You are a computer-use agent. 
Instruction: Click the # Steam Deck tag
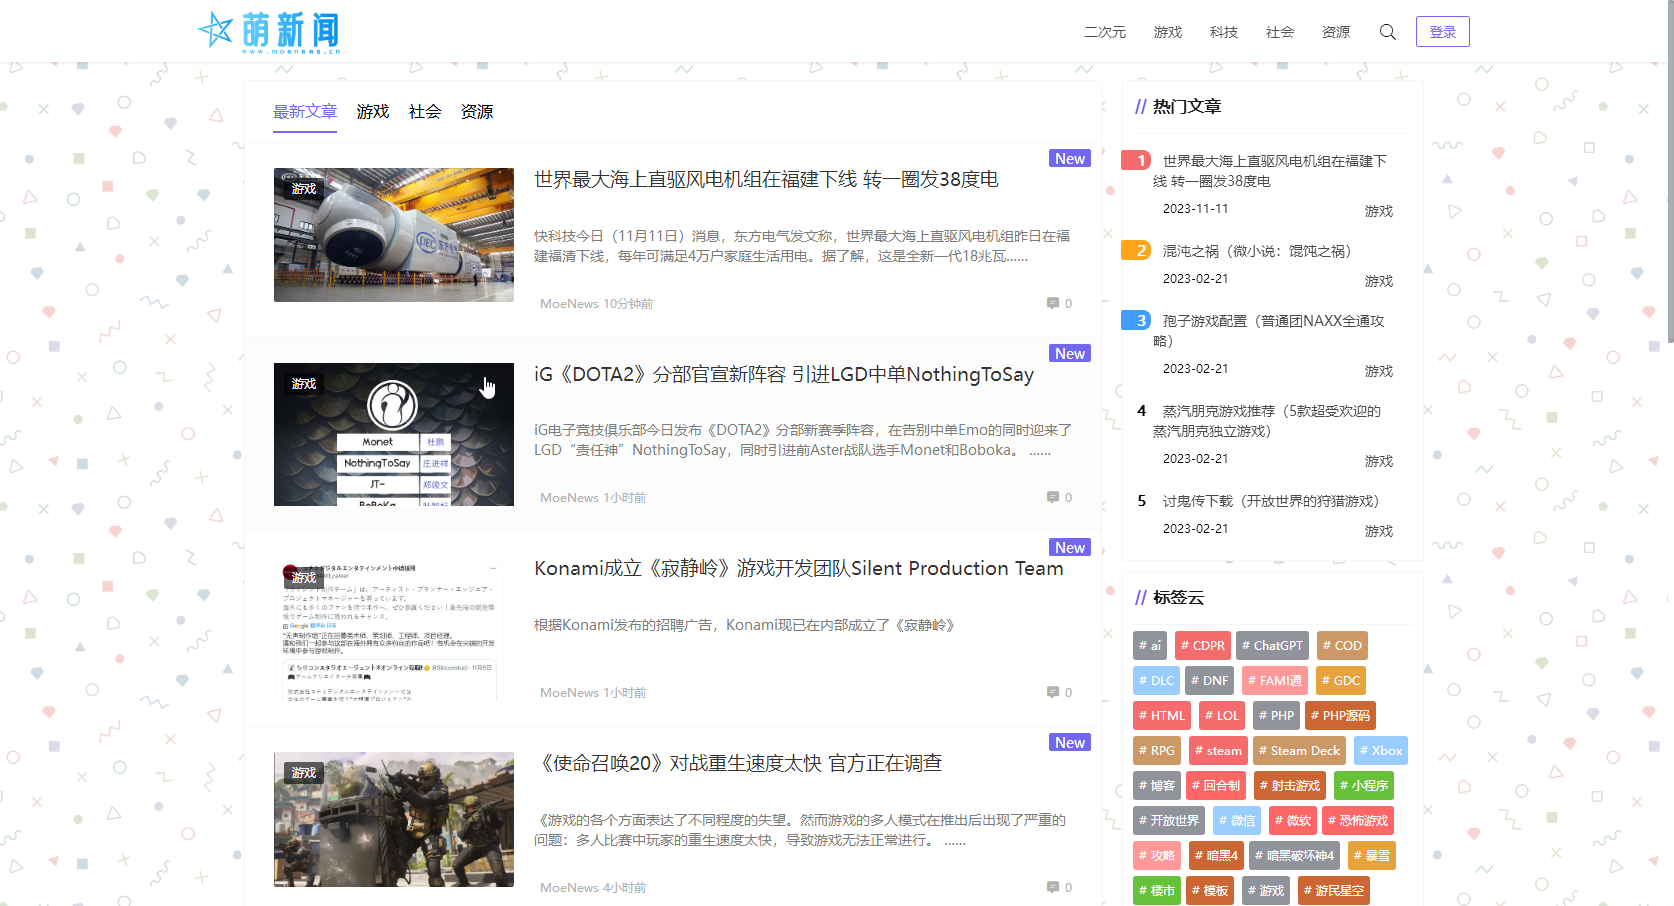(1300, 751)
